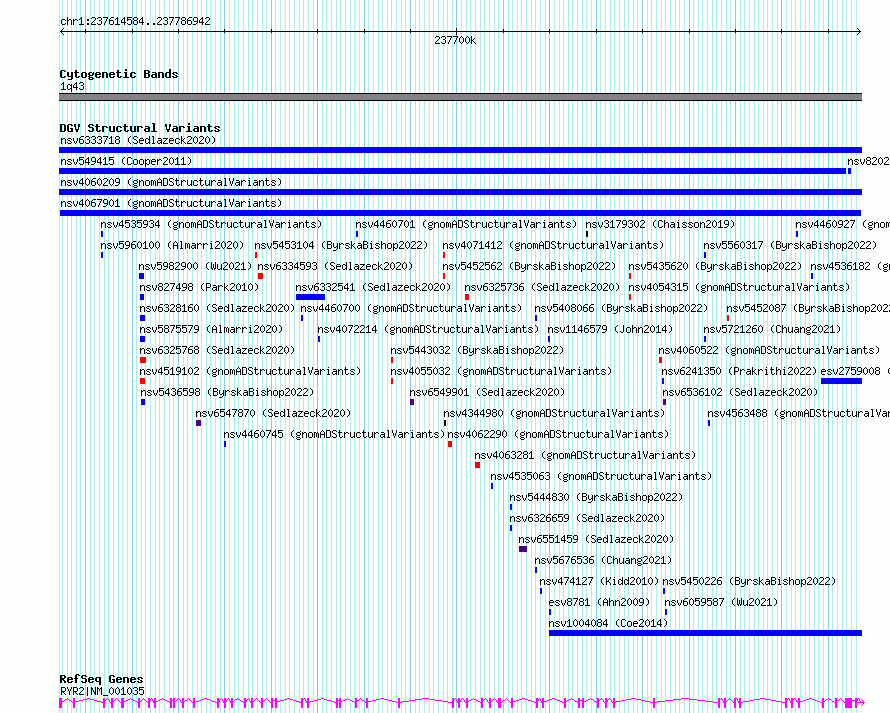Click the nsv6333718 (Sedlazeck2020) variant label
890x713 pixels.
coord(138,140)
